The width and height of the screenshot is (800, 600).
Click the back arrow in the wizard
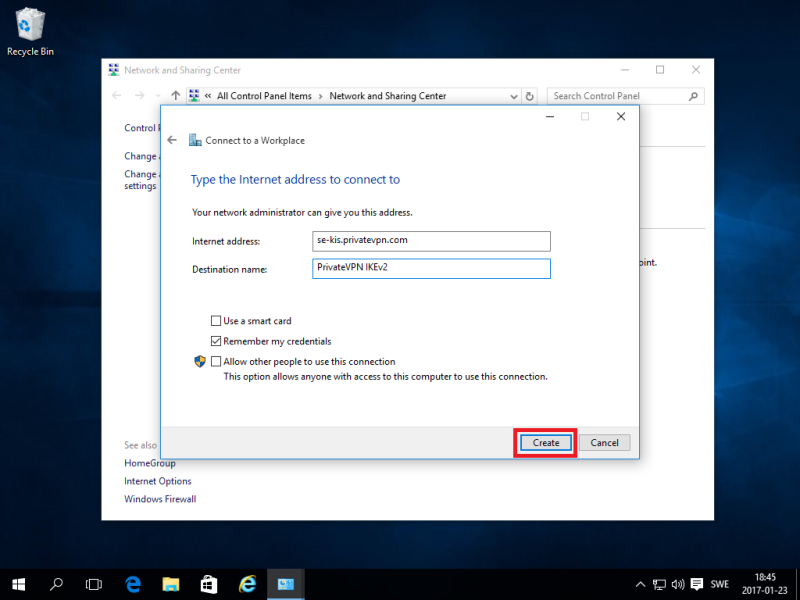(x=172, y=141)
